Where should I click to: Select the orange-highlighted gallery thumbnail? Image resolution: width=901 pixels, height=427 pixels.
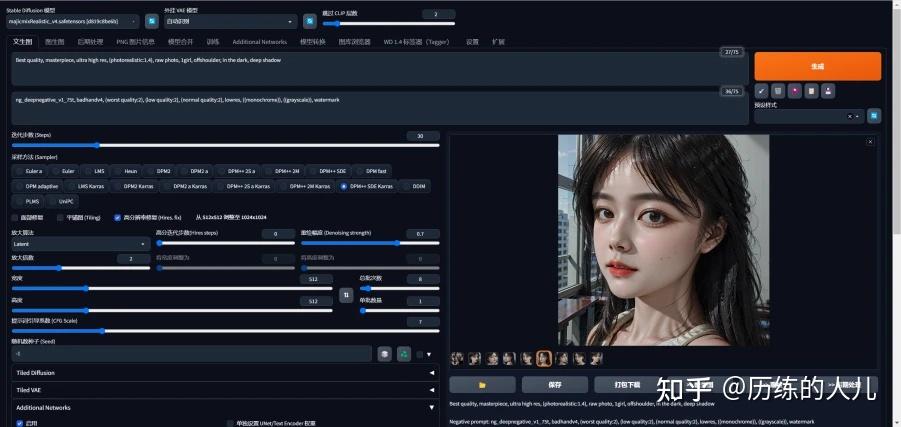point(544,359)
